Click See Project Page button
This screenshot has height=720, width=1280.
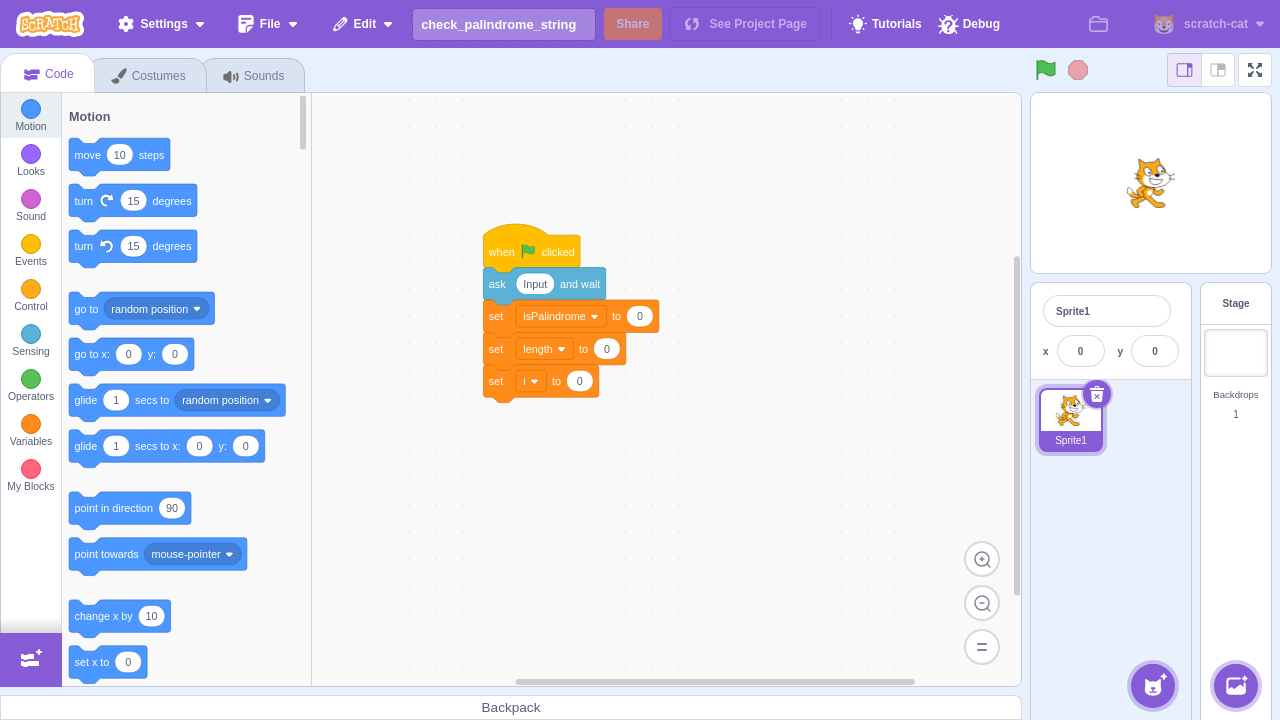(745, 24)
